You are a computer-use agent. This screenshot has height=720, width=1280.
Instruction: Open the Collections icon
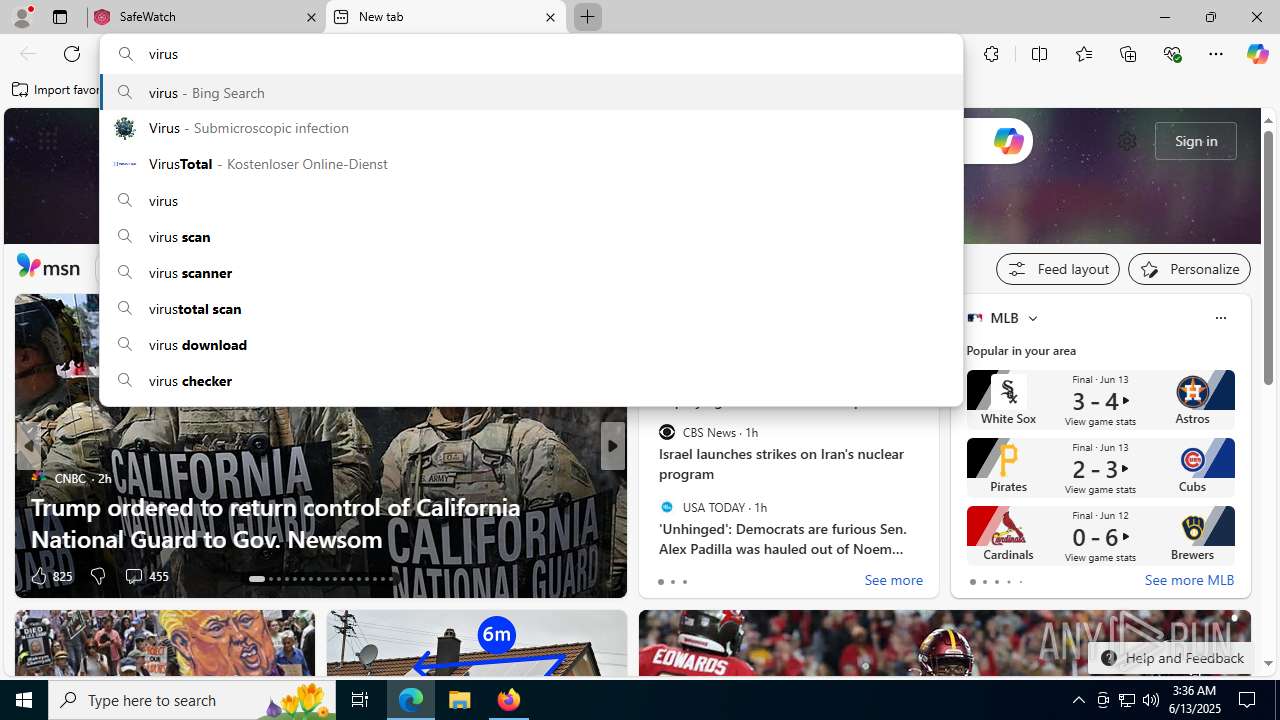pyautogui.click(x=1128, y=54)
